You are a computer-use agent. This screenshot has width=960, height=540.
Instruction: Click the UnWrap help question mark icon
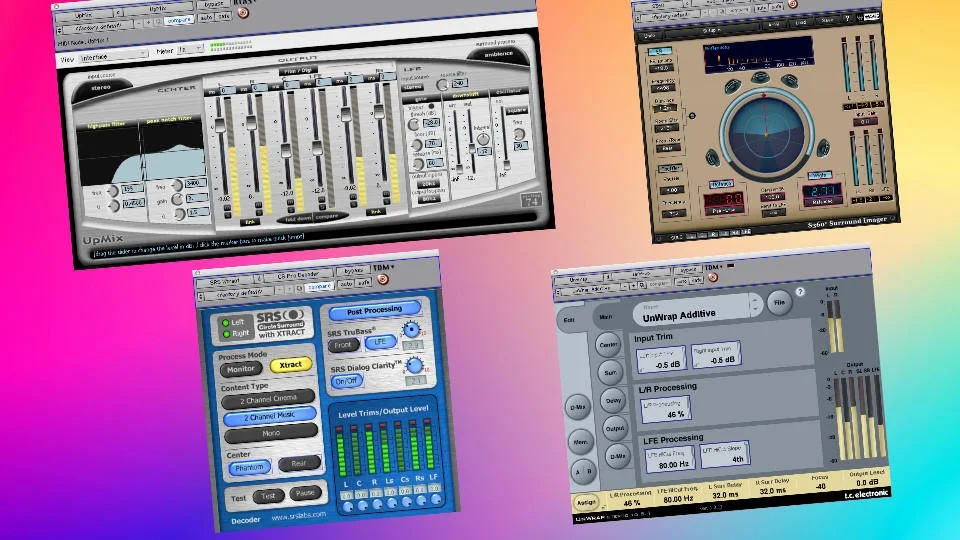click(800, 292)
